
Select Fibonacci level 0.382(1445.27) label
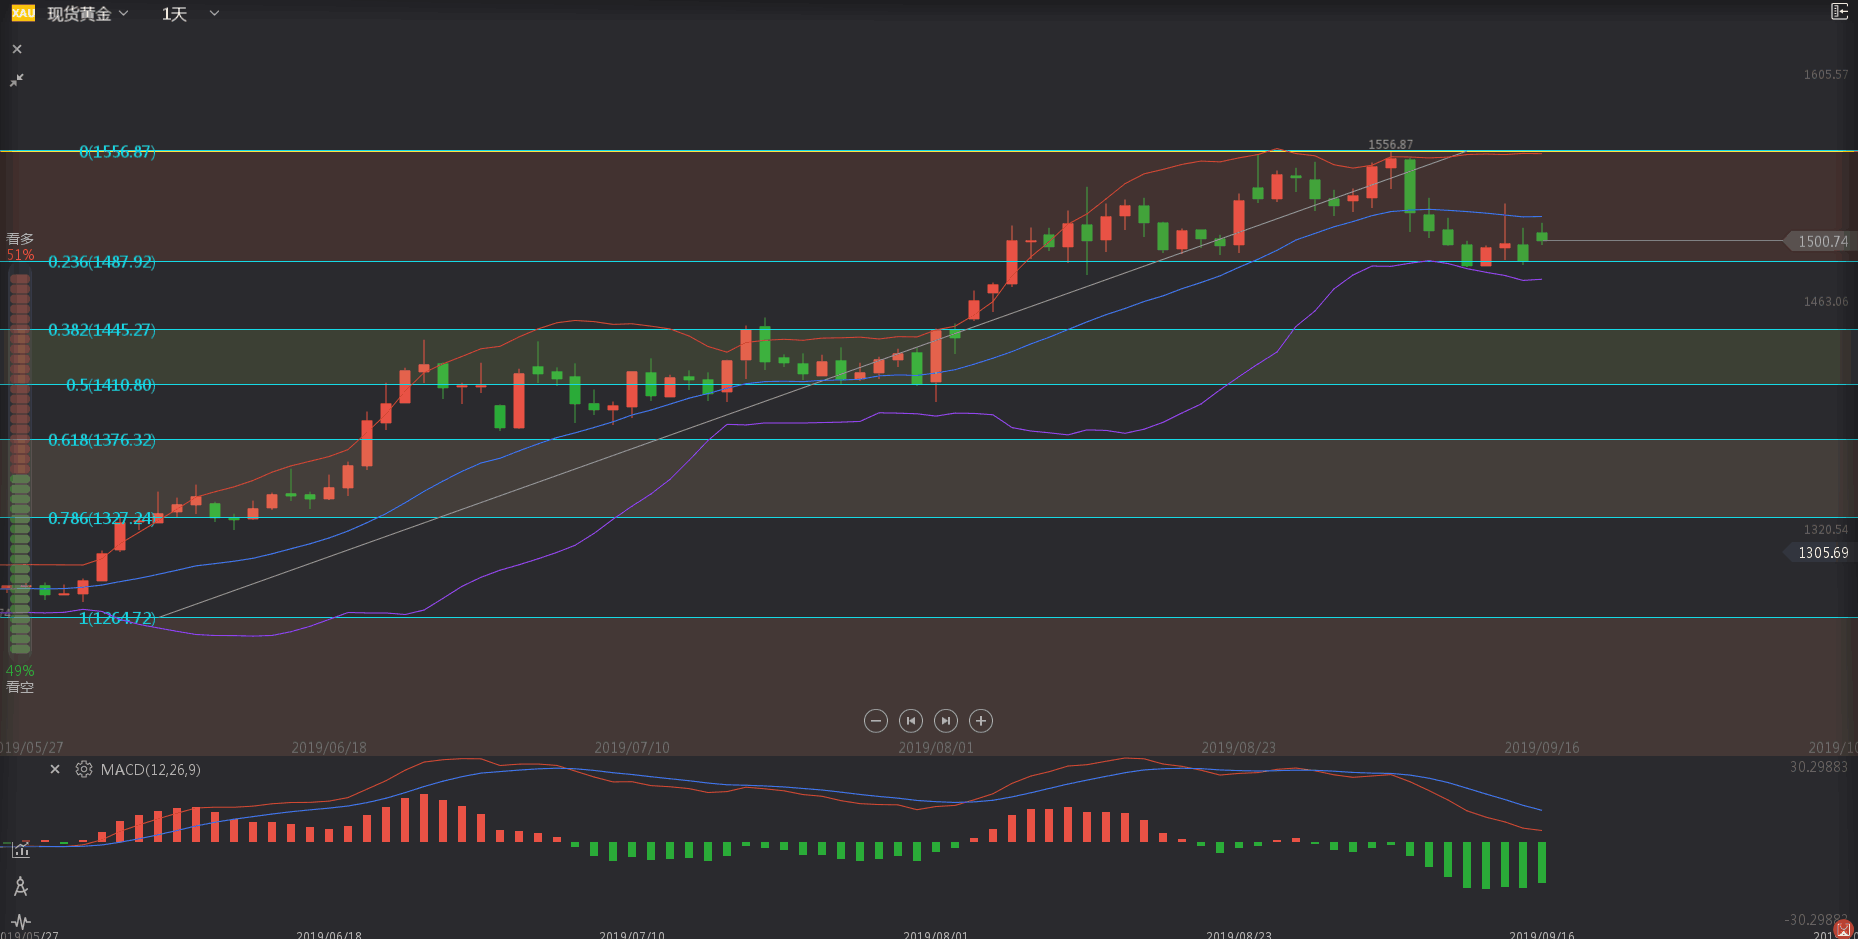click(x=102, y=330)
